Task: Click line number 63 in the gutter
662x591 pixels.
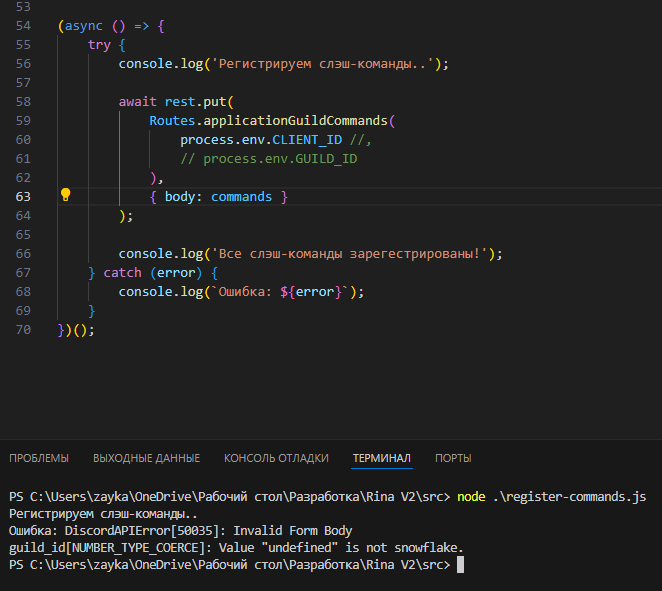Action: tap(23, 197)
